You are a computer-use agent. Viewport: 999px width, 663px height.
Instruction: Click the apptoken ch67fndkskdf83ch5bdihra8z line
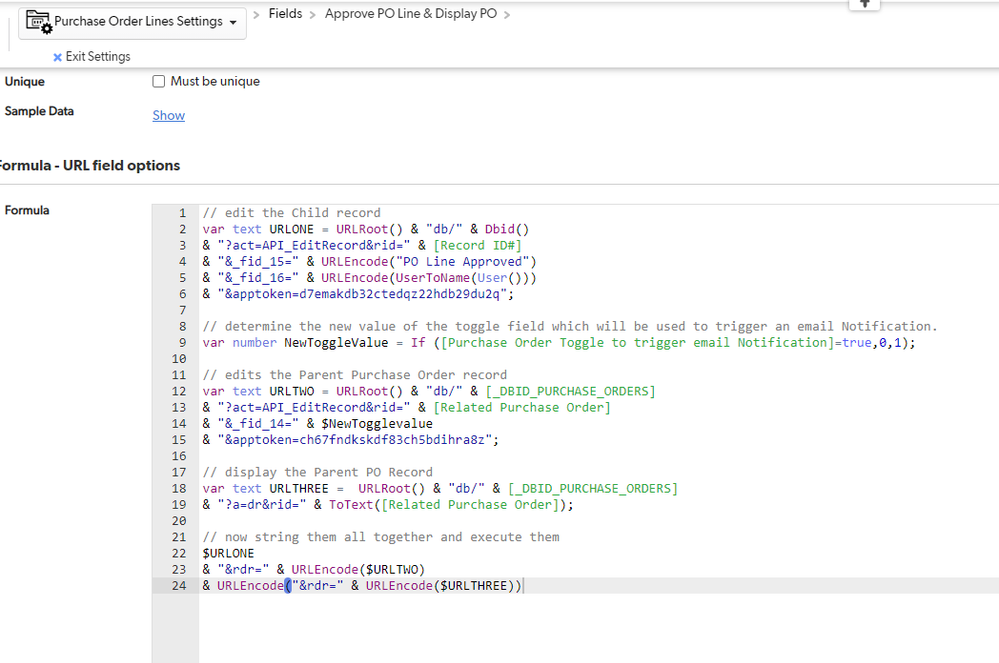351,440
